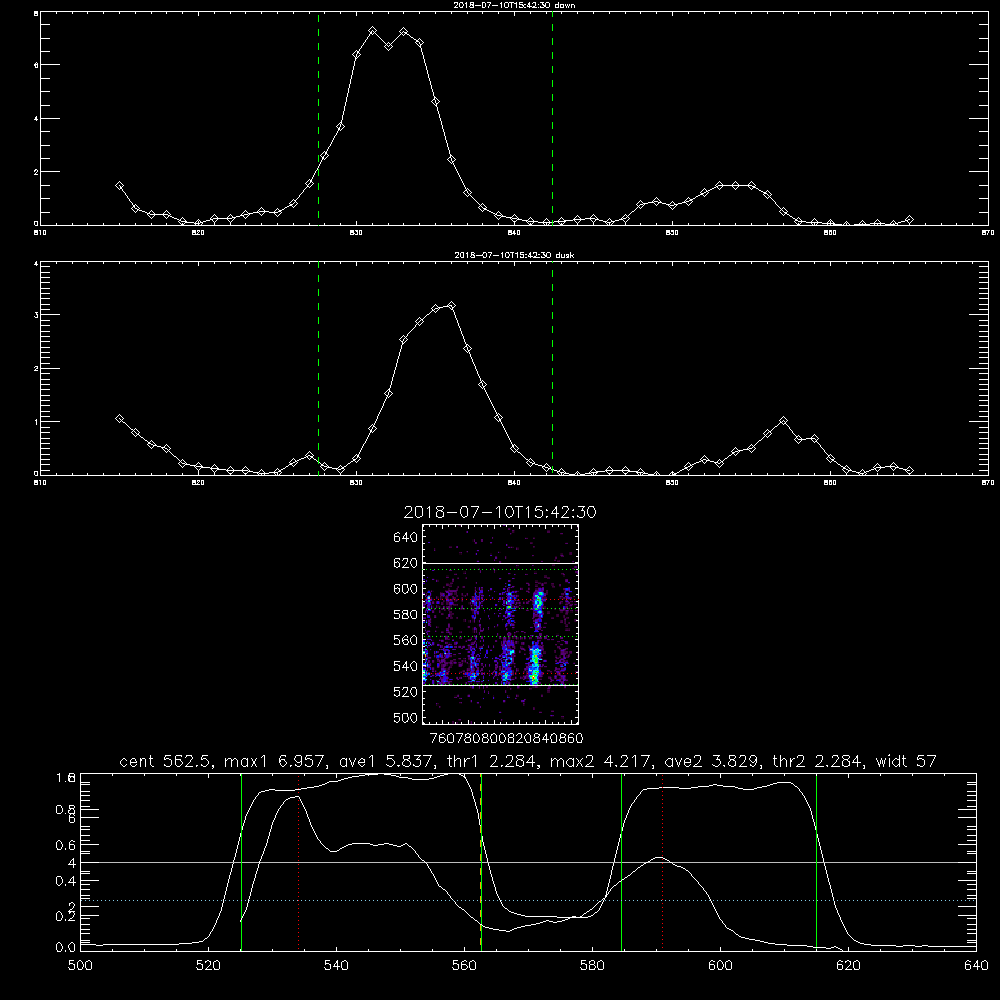This screenshot has height=1000, width=1000.
Task: Select x-axis label 540 of the bottom plot
Action: tap(336, 966)
